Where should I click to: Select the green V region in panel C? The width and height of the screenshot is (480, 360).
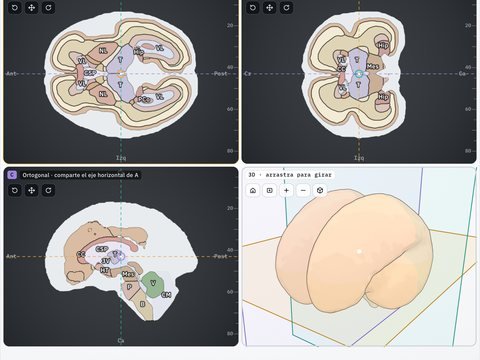(x=153, y=284)
